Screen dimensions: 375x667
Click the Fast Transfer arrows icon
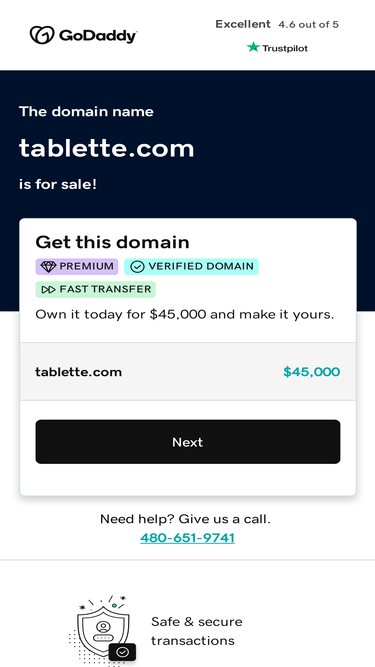pos(48,290)
